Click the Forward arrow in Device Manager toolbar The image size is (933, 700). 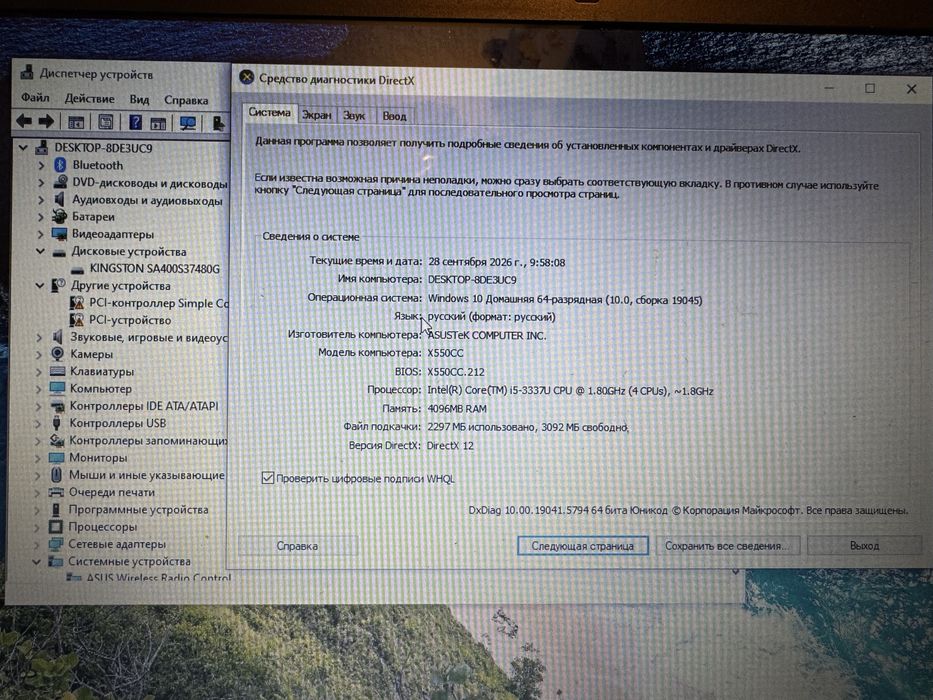pos(46,121)
